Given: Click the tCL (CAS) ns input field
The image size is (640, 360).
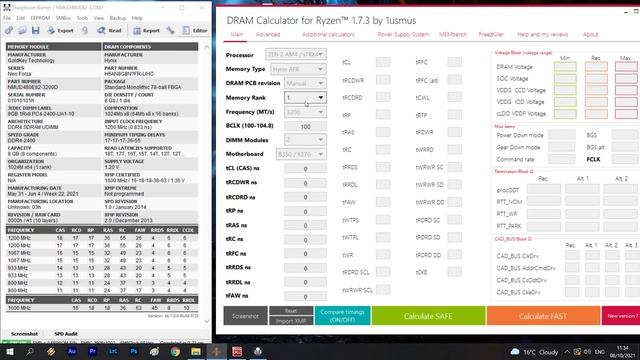Looking at the screenshot, I should click(x=305, y=169).
